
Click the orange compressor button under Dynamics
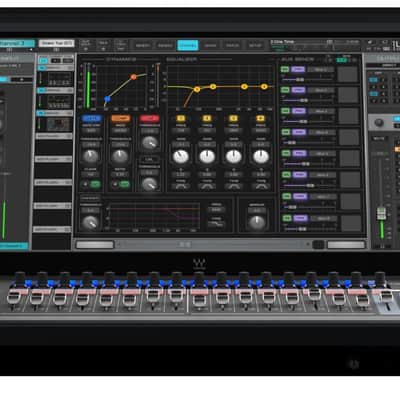[x=121, y=119]
